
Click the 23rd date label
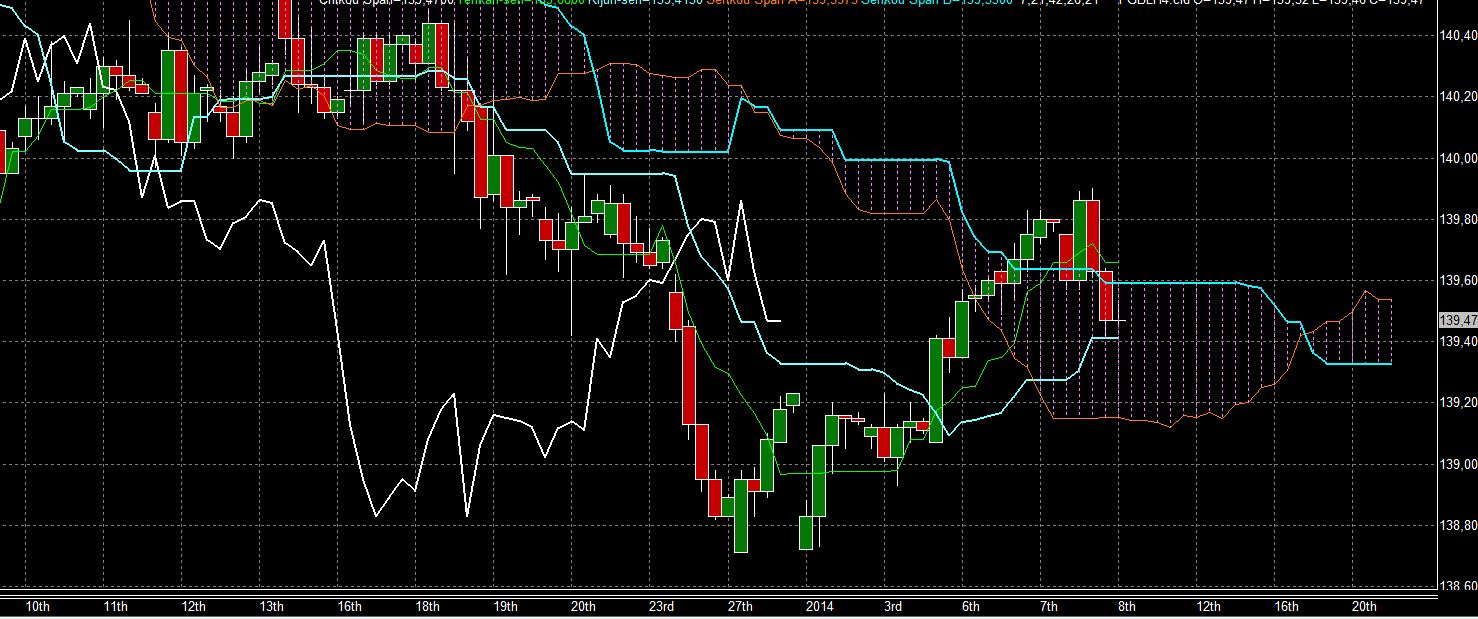(661, 607)
